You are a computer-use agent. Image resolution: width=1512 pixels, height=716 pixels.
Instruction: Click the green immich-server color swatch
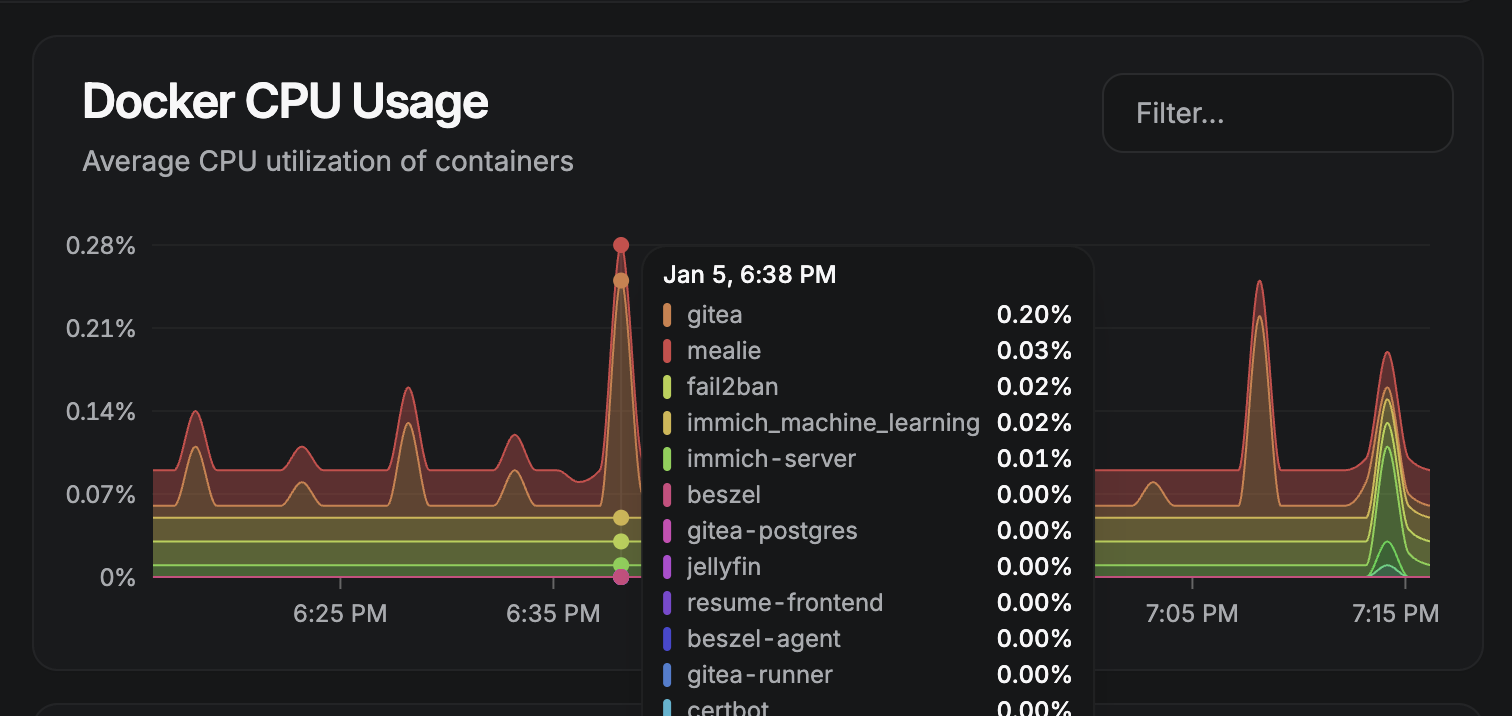coord(667,459)
